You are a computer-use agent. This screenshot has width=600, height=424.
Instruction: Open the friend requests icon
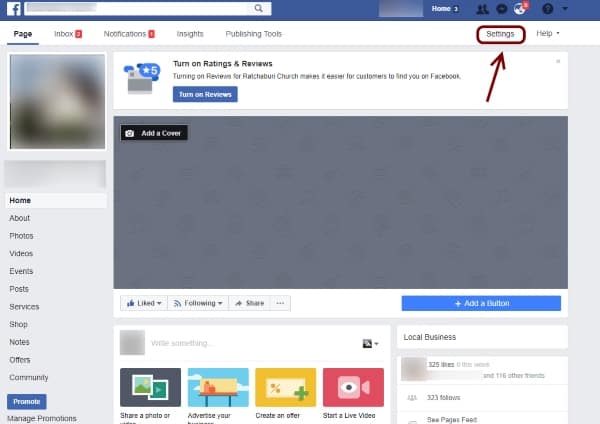483,10
